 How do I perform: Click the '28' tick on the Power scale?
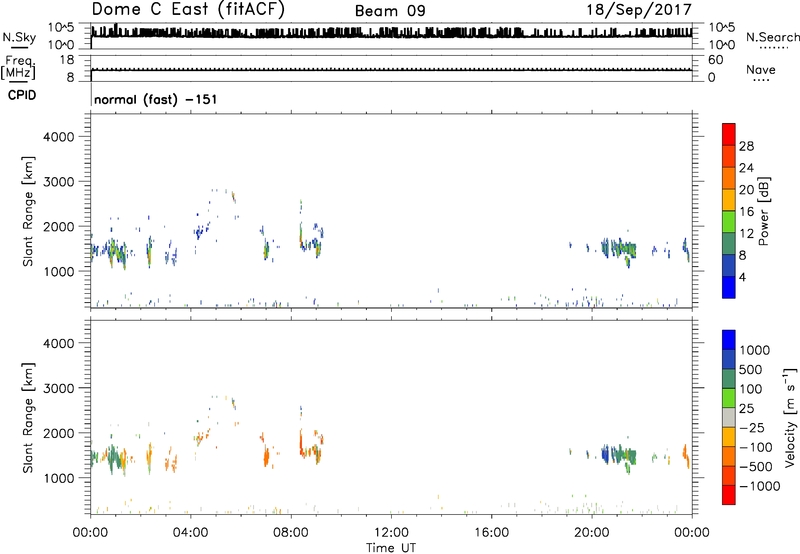pyautogui.click(x=746, y=146)
